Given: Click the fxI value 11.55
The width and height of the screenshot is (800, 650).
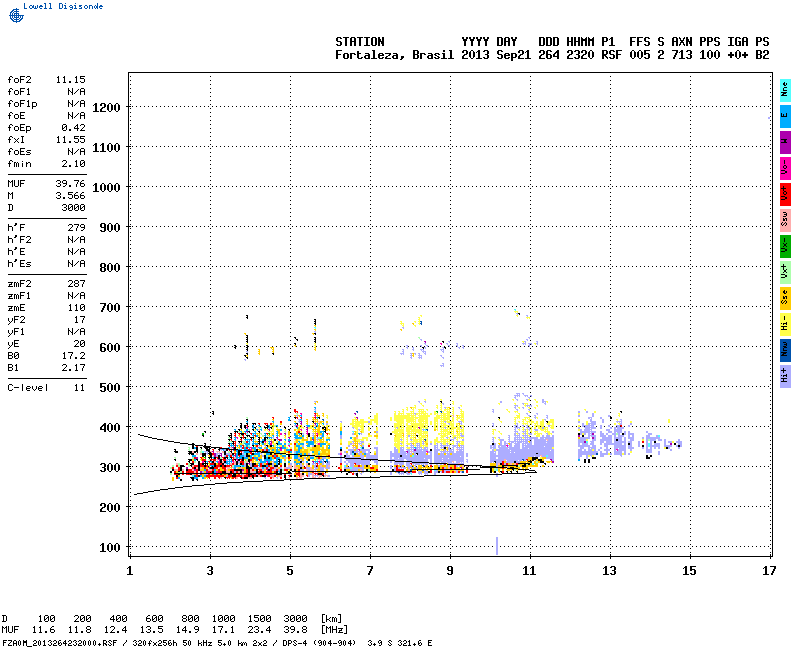Looking at the screenshot, I should click(x=70, y=140).
